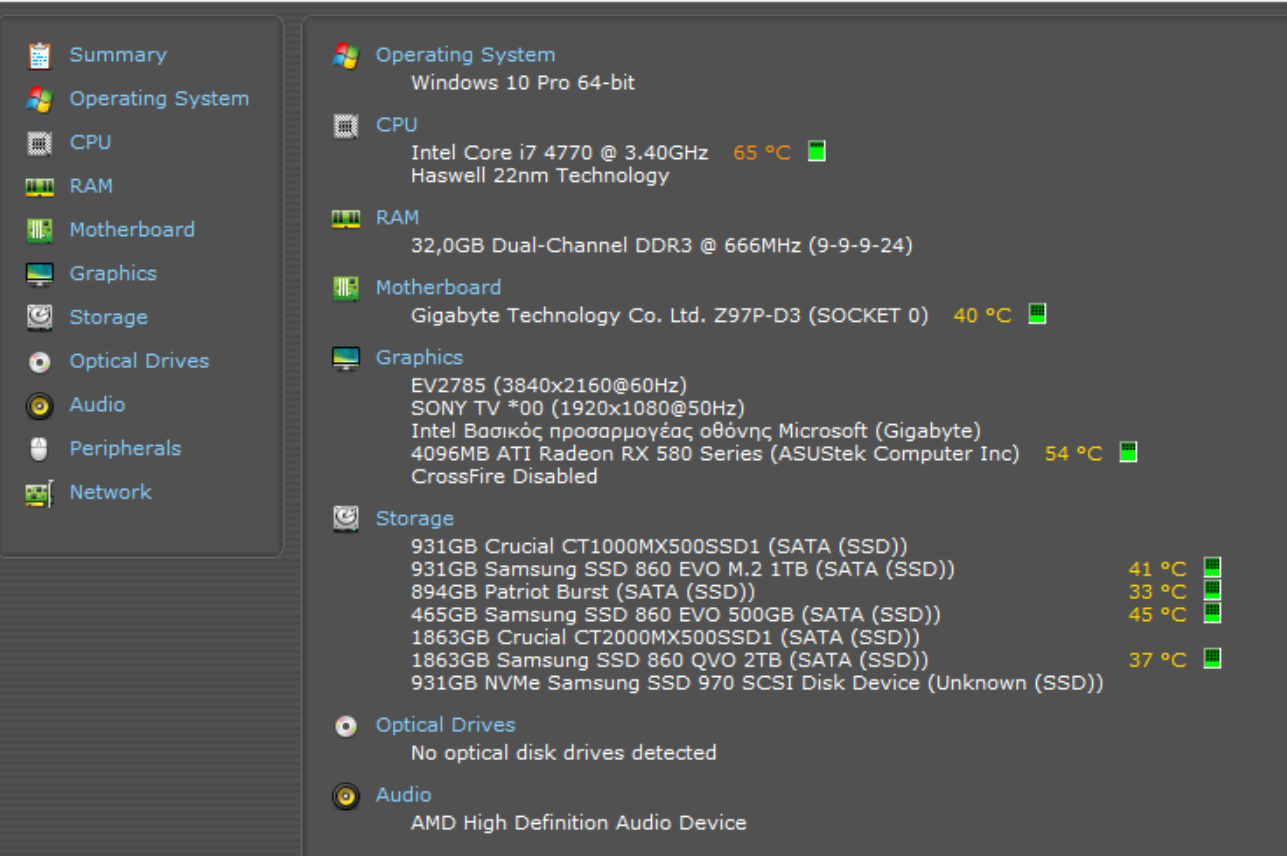Click the 894GB Patriot Burst drive line
Image resolution: width=1287 pixels, height=856 pixels.
pyautogui.click(x=583, y=592)
